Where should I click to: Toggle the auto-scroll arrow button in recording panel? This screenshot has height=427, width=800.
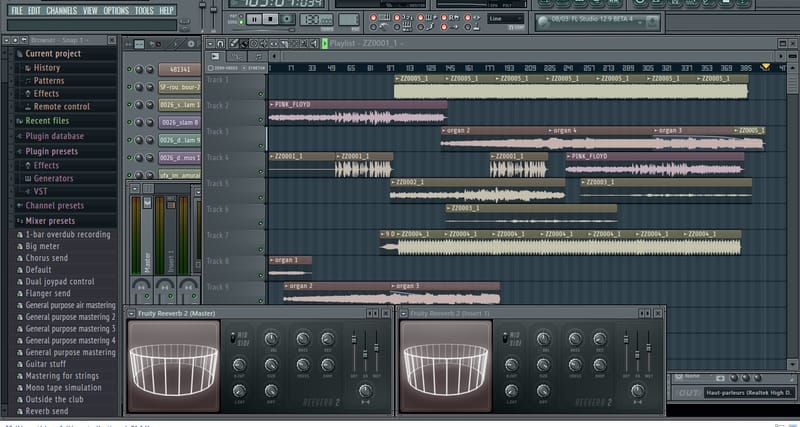click(449, 27)
